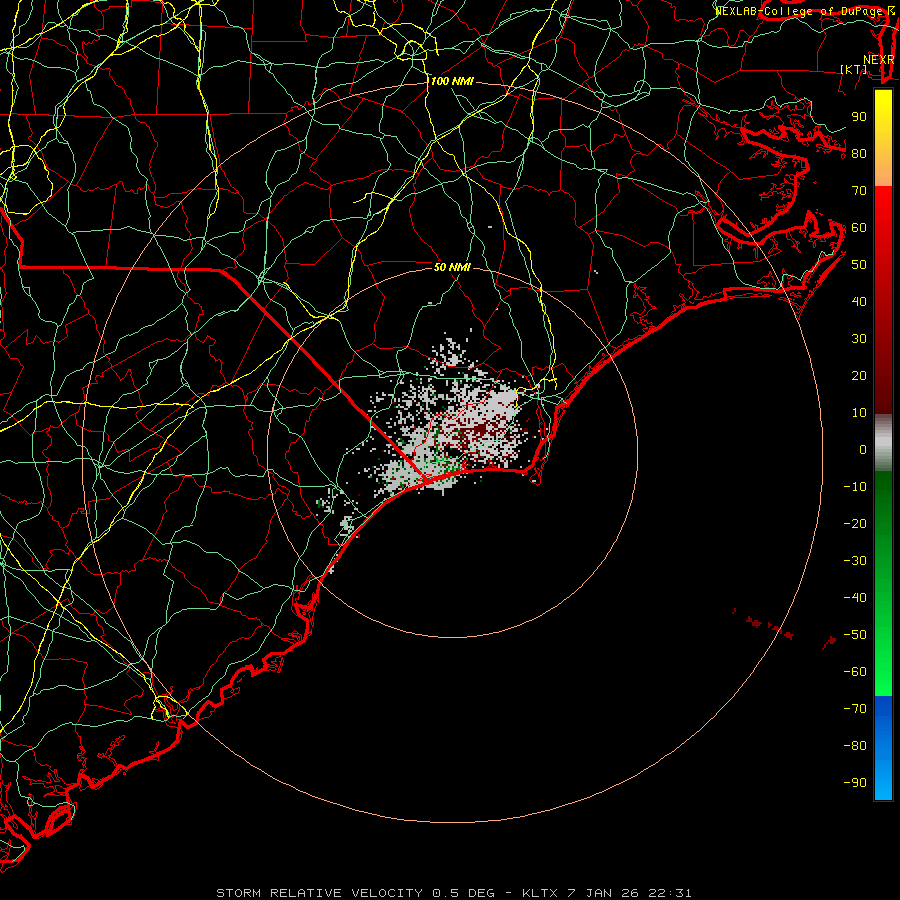900x900 pixels.
Task: Click the -50 knot scale label
Action: pyautogui.click(x=855, y=635)
